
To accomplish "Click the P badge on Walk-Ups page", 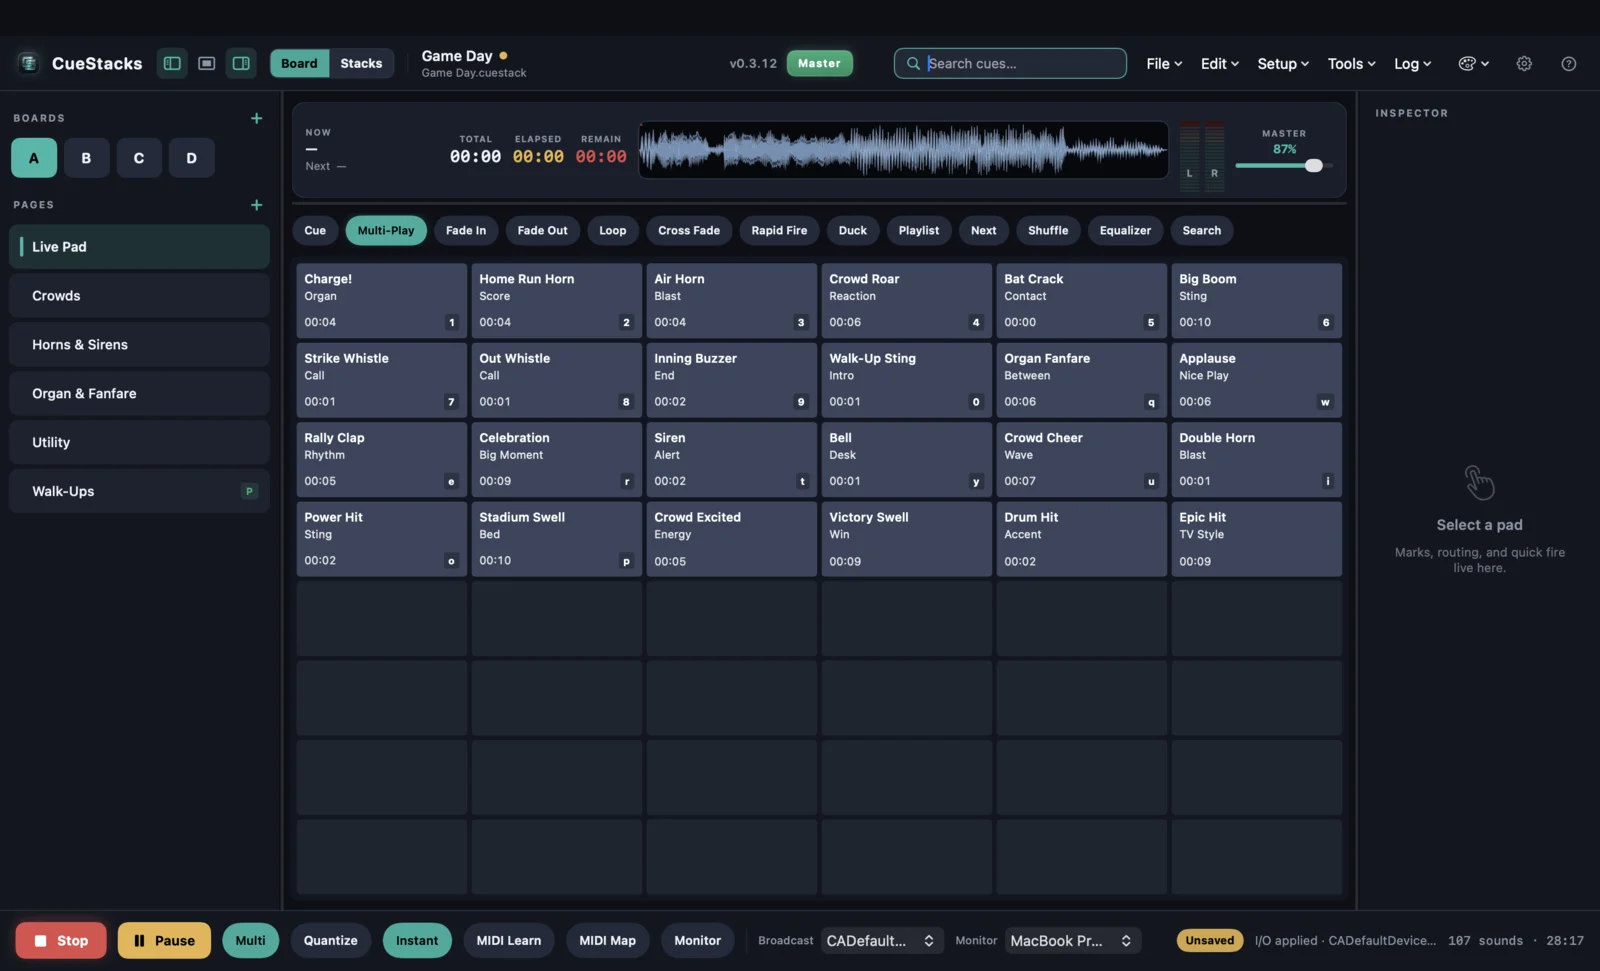I will click(249, 491).
